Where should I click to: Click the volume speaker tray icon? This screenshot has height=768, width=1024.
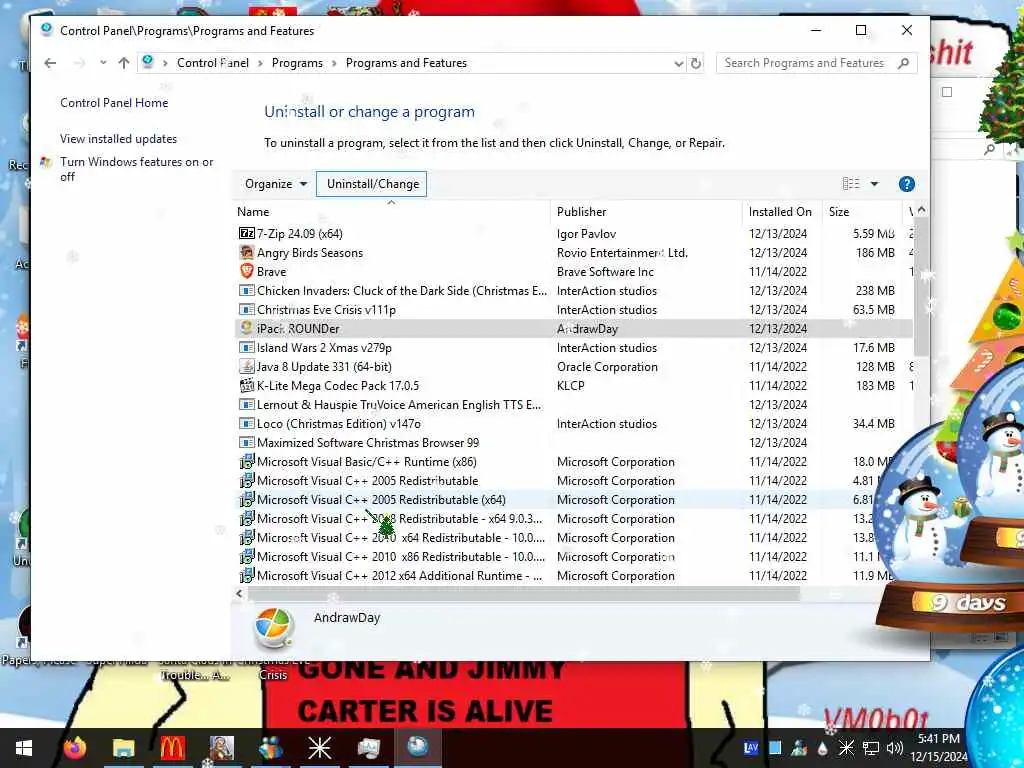895,748
